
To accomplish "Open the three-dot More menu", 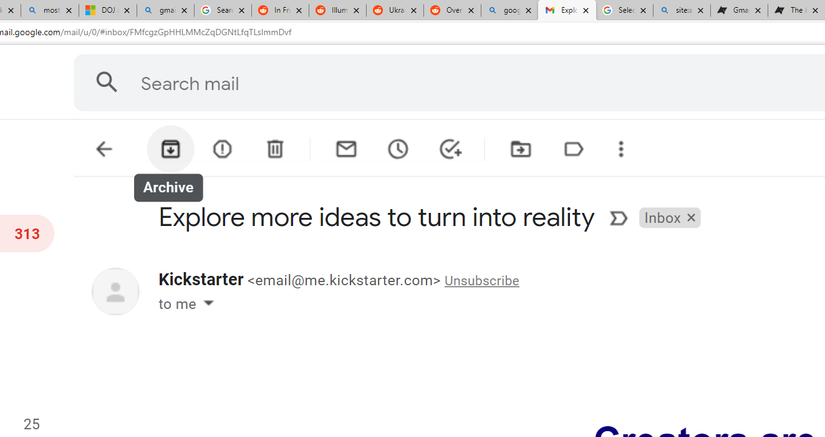I will (x=621, y=149).
